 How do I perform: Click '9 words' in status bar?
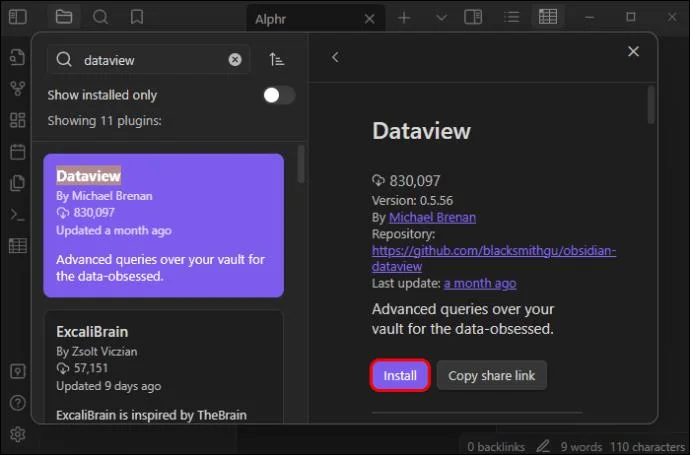click(581, 447)
